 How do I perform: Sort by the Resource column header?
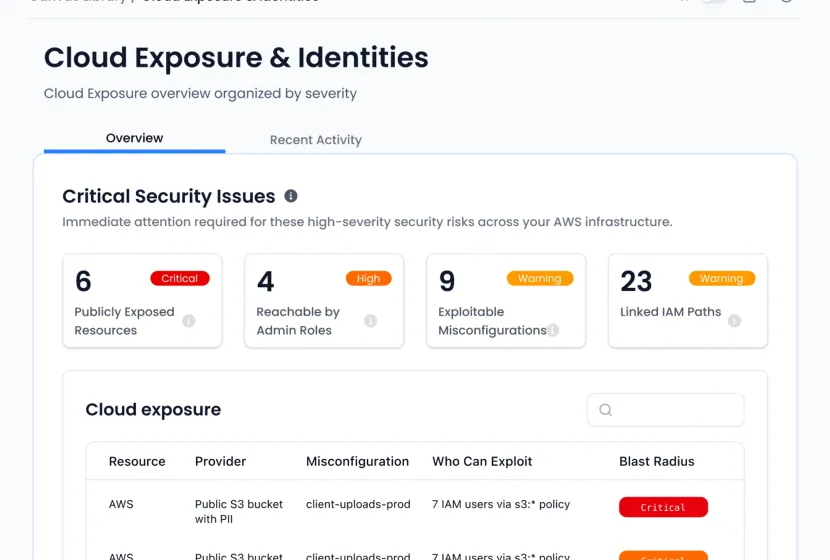tap(137, 462)
